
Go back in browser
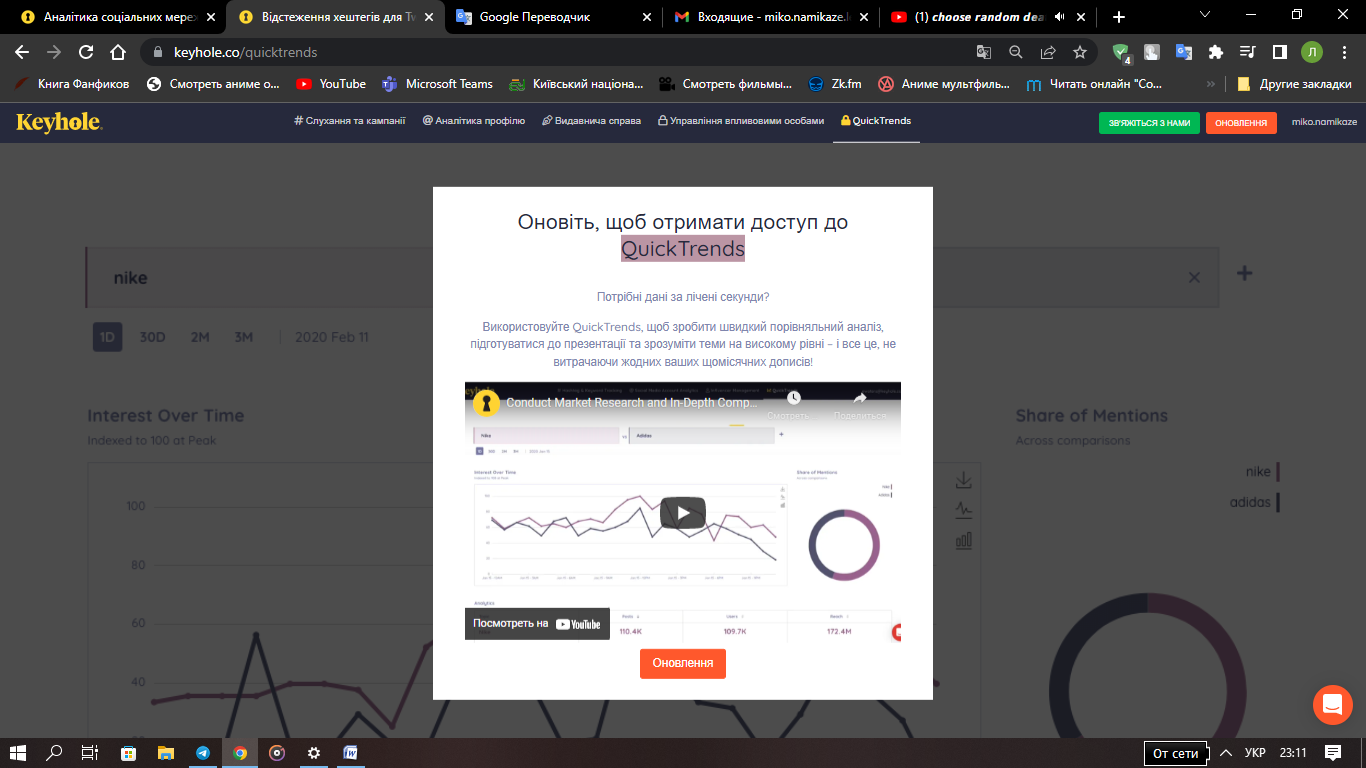pyautogui.click(x=22, y=52)
